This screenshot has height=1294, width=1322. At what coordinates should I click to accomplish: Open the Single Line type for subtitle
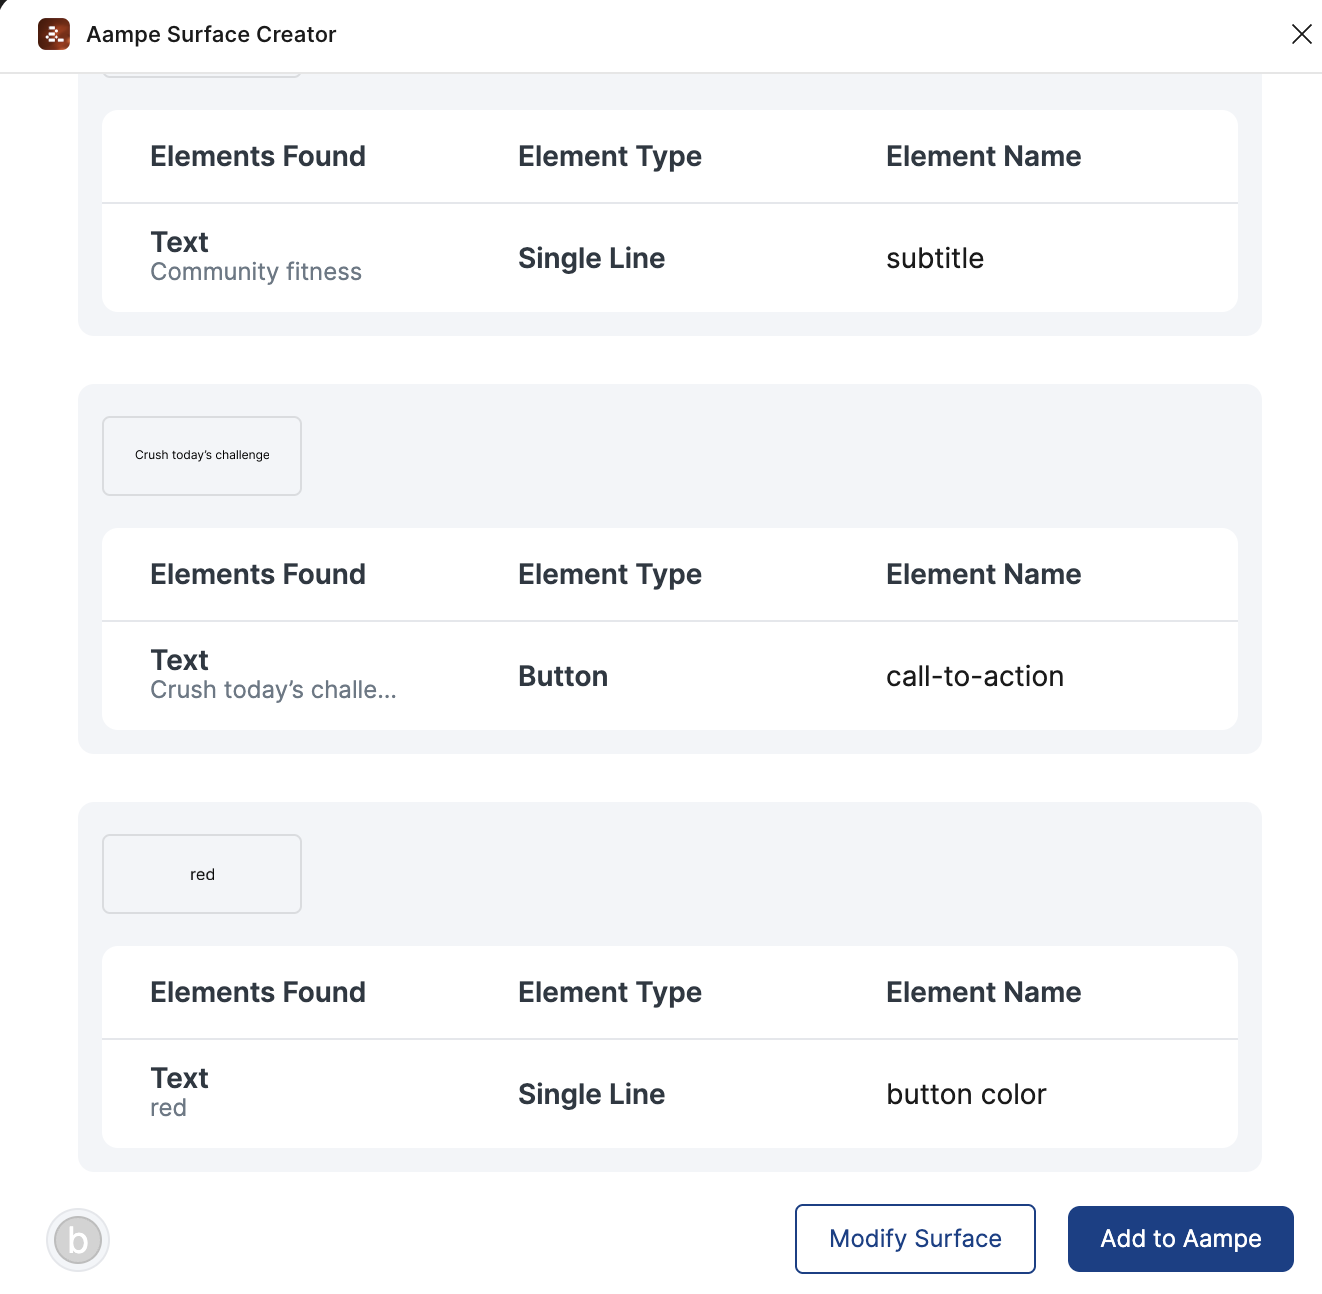coord(591,258)
